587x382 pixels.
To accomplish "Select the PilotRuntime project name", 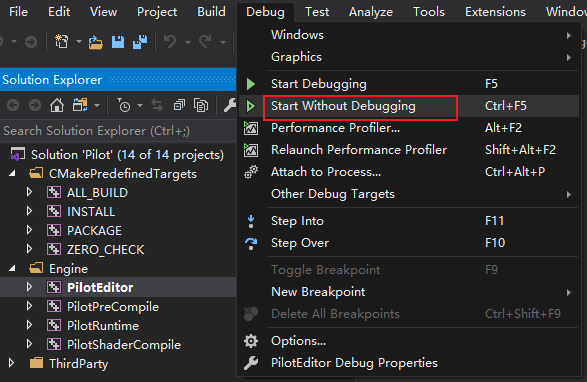I will 103,325.
